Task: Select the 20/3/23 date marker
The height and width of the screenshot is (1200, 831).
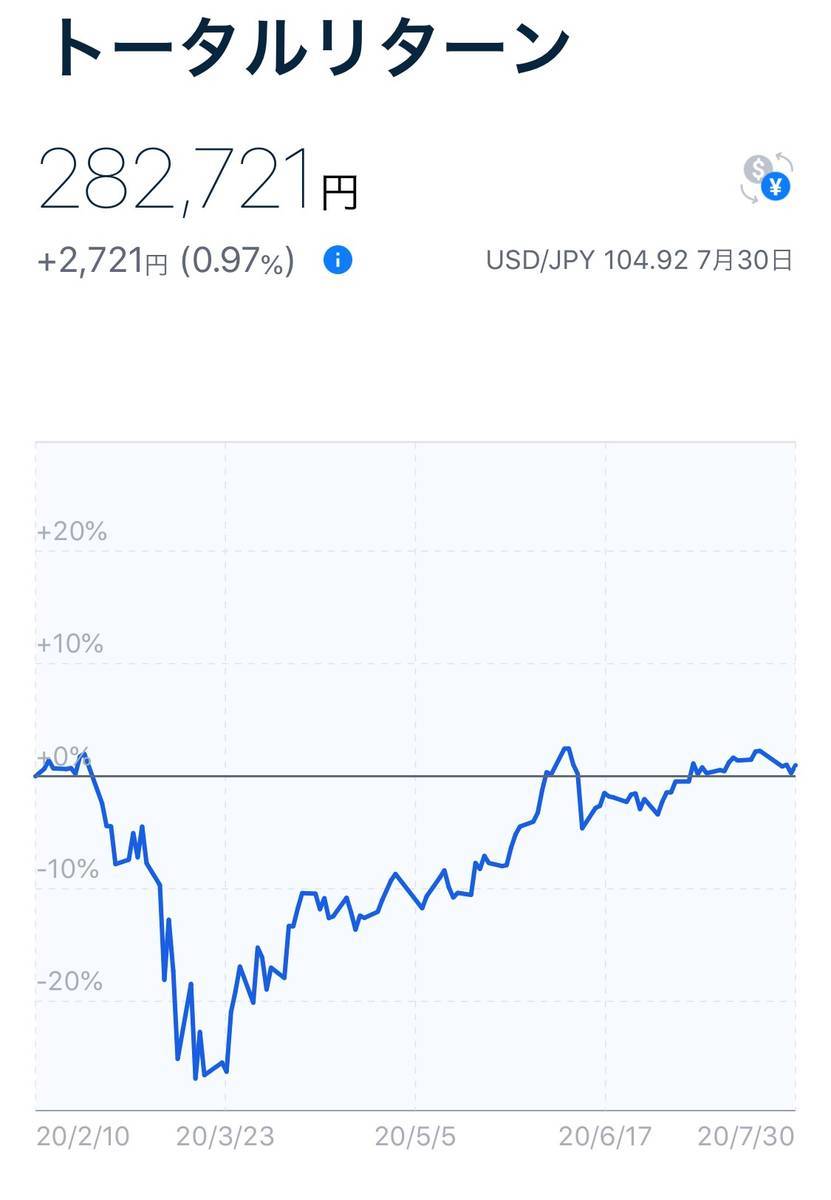Action: [x=225, y=1137]
